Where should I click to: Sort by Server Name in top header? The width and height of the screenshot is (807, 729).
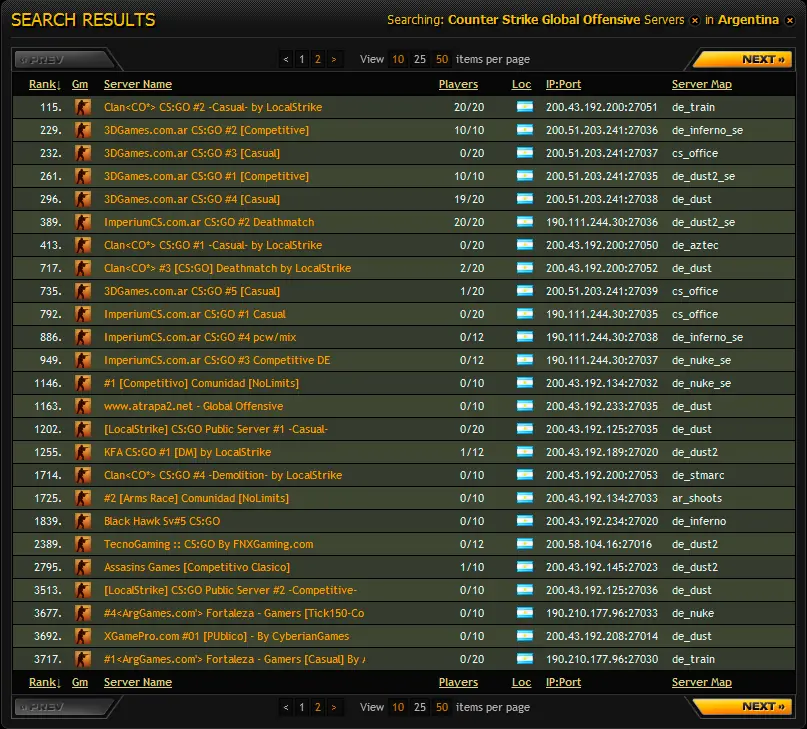coord(138,84)
